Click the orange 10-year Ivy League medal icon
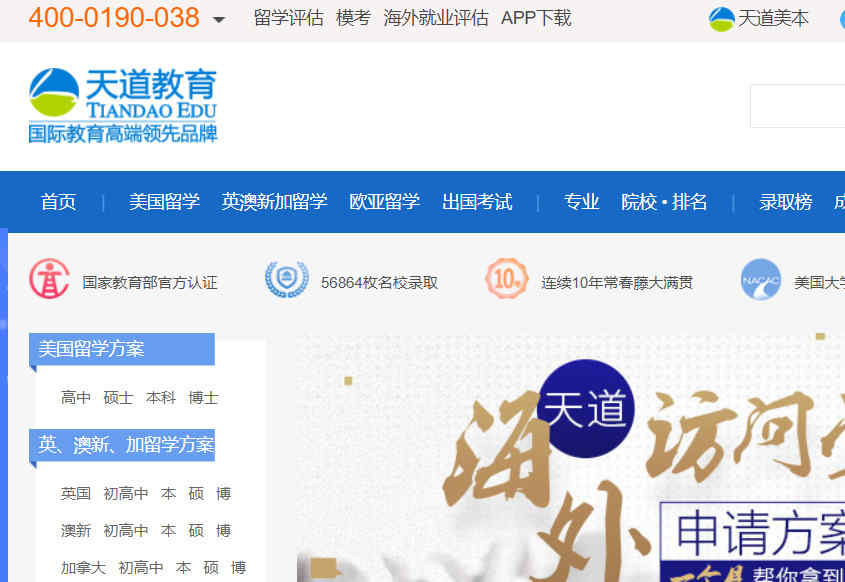Image resolution: width=845 pixels, height=582 pixels. [506, 280]
